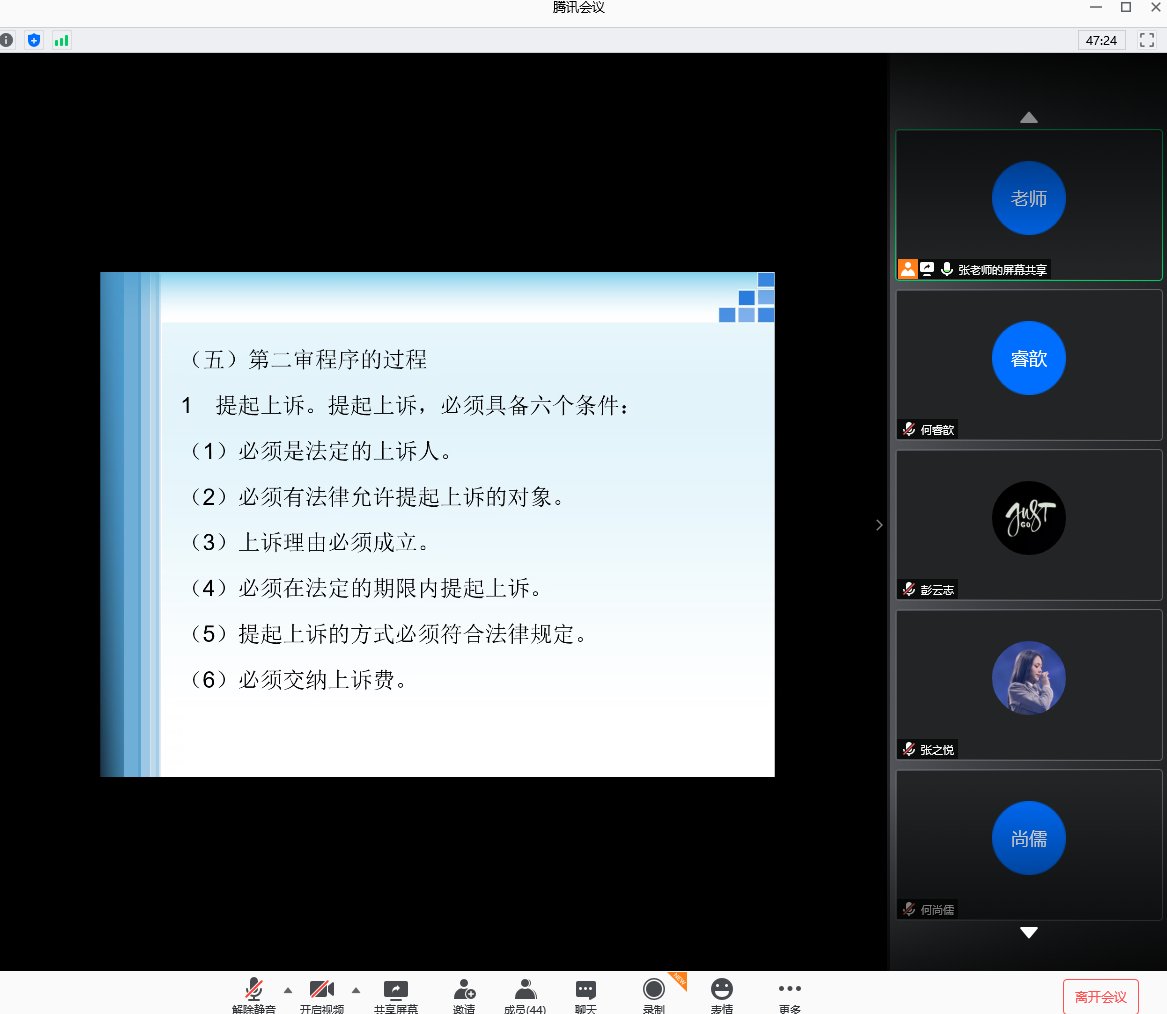Start recording with the 录制 button
The width and height of the screenshot is (1167, 1014).
point(653,996)
